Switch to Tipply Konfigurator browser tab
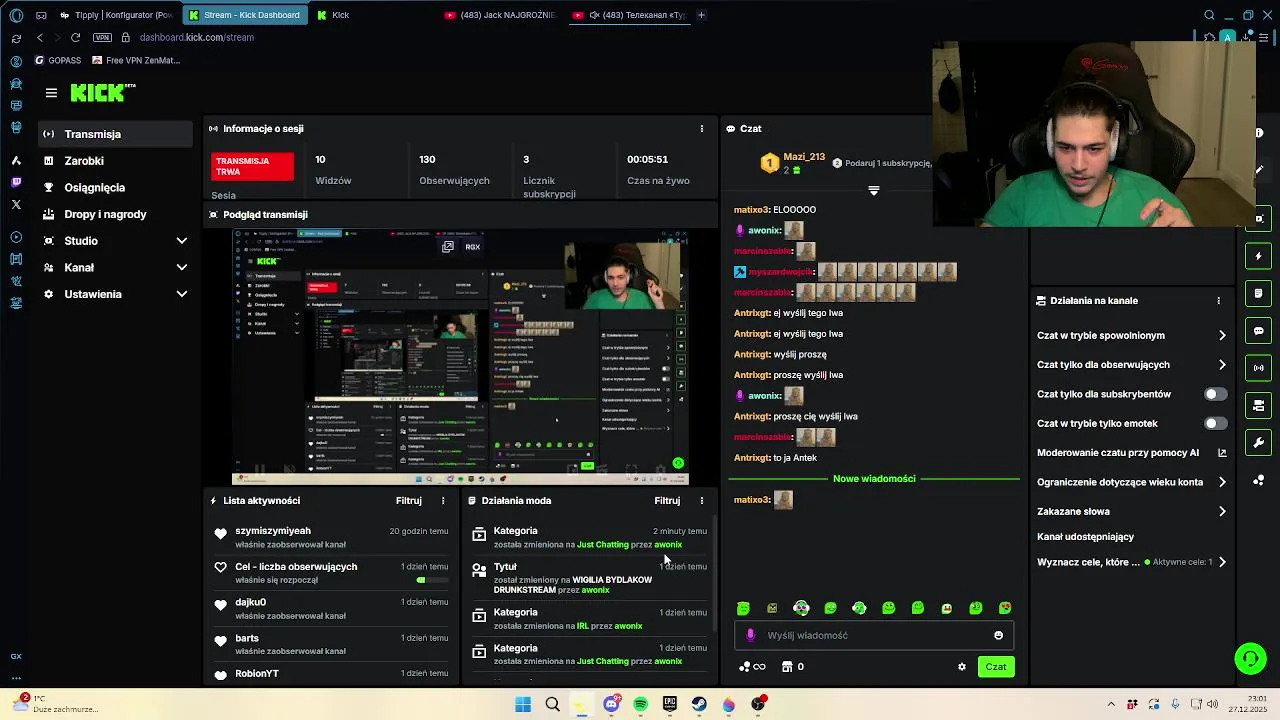This screenshot has width=1280, height=720. pyautogui.click(x=115, y=15)
